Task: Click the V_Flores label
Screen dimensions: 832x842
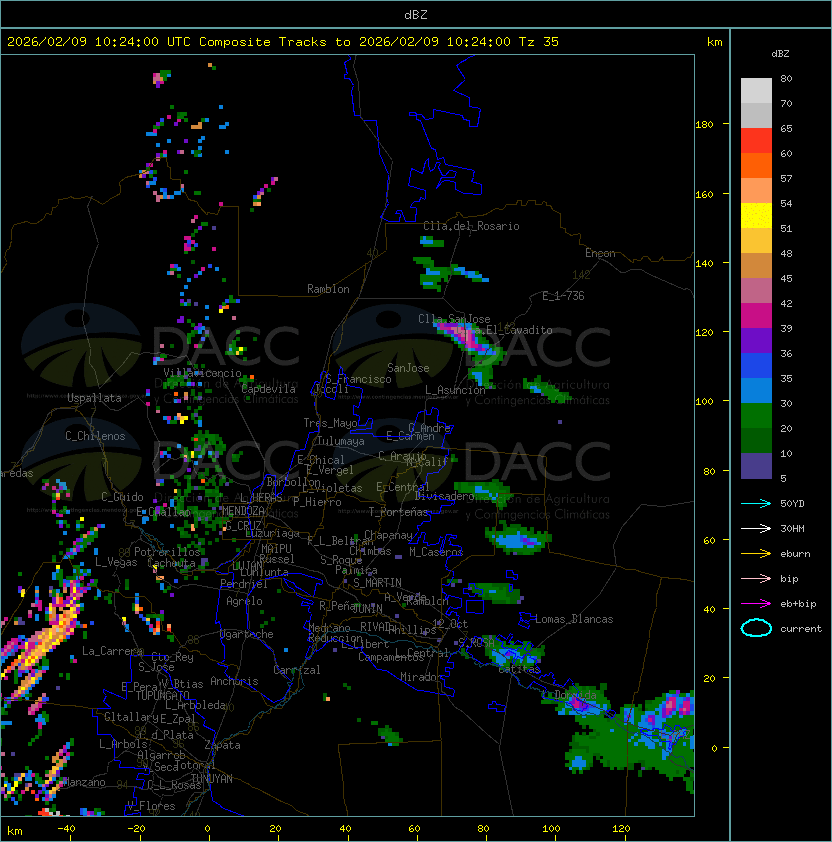Action: point(151,806)
